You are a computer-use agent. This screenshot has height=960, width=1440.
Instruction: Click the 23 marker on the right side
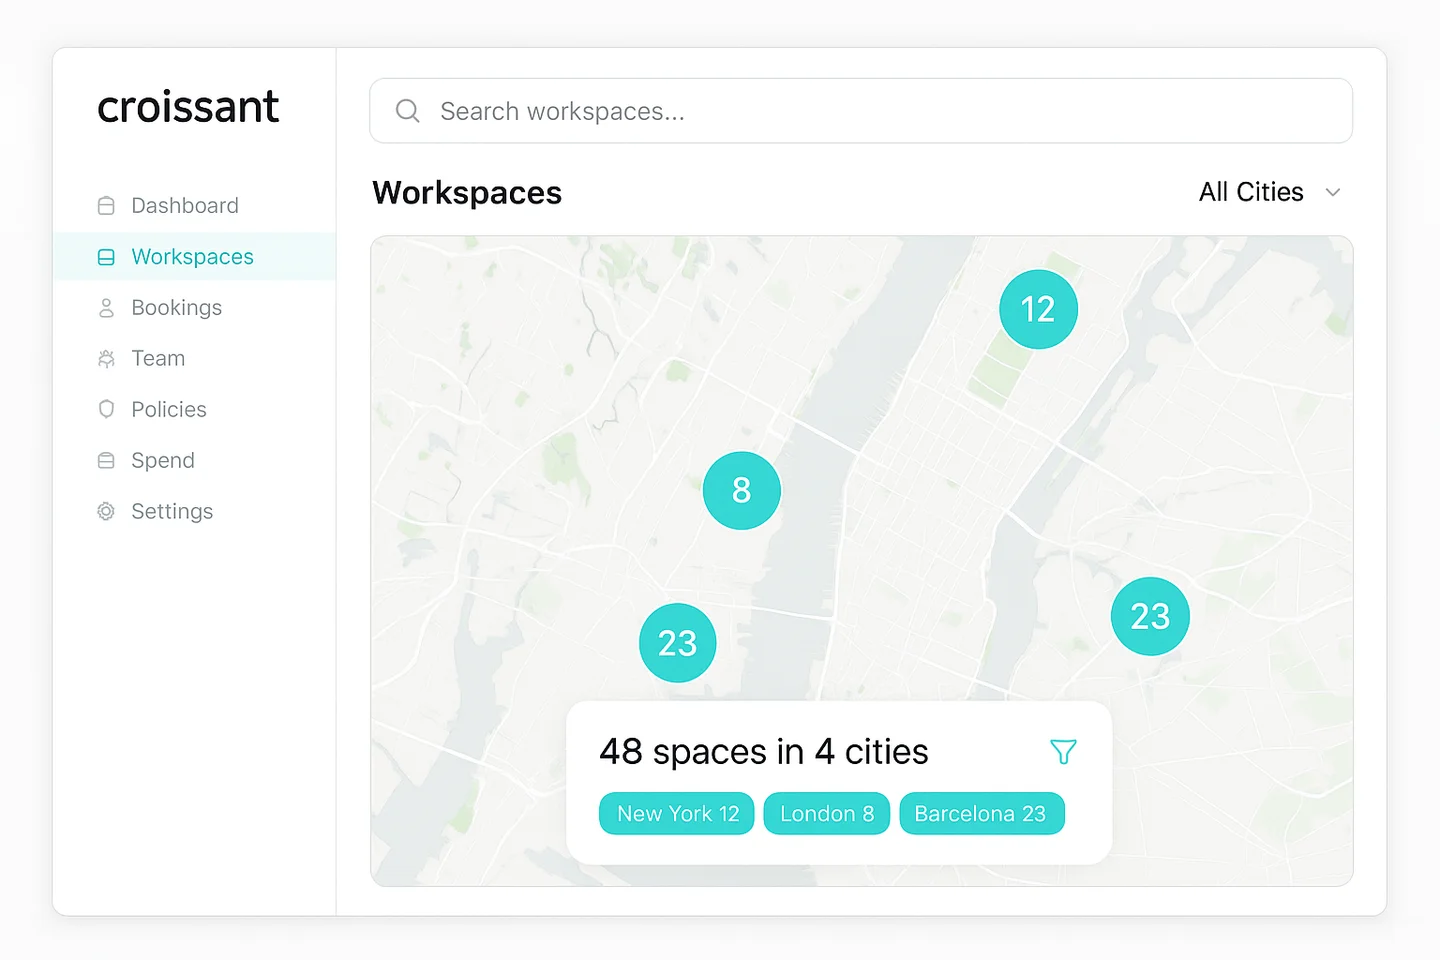click(x=1150, y=616)
